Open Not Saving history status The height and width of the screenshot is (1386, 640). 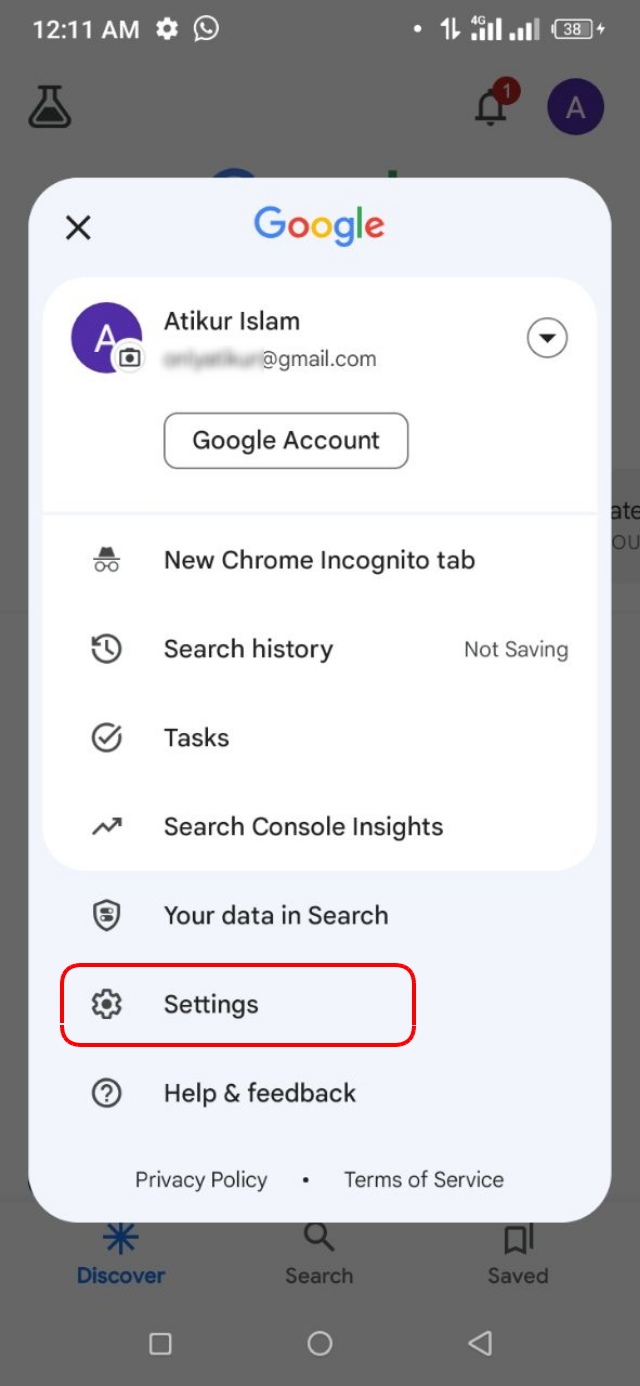click(x=515, y=650)
